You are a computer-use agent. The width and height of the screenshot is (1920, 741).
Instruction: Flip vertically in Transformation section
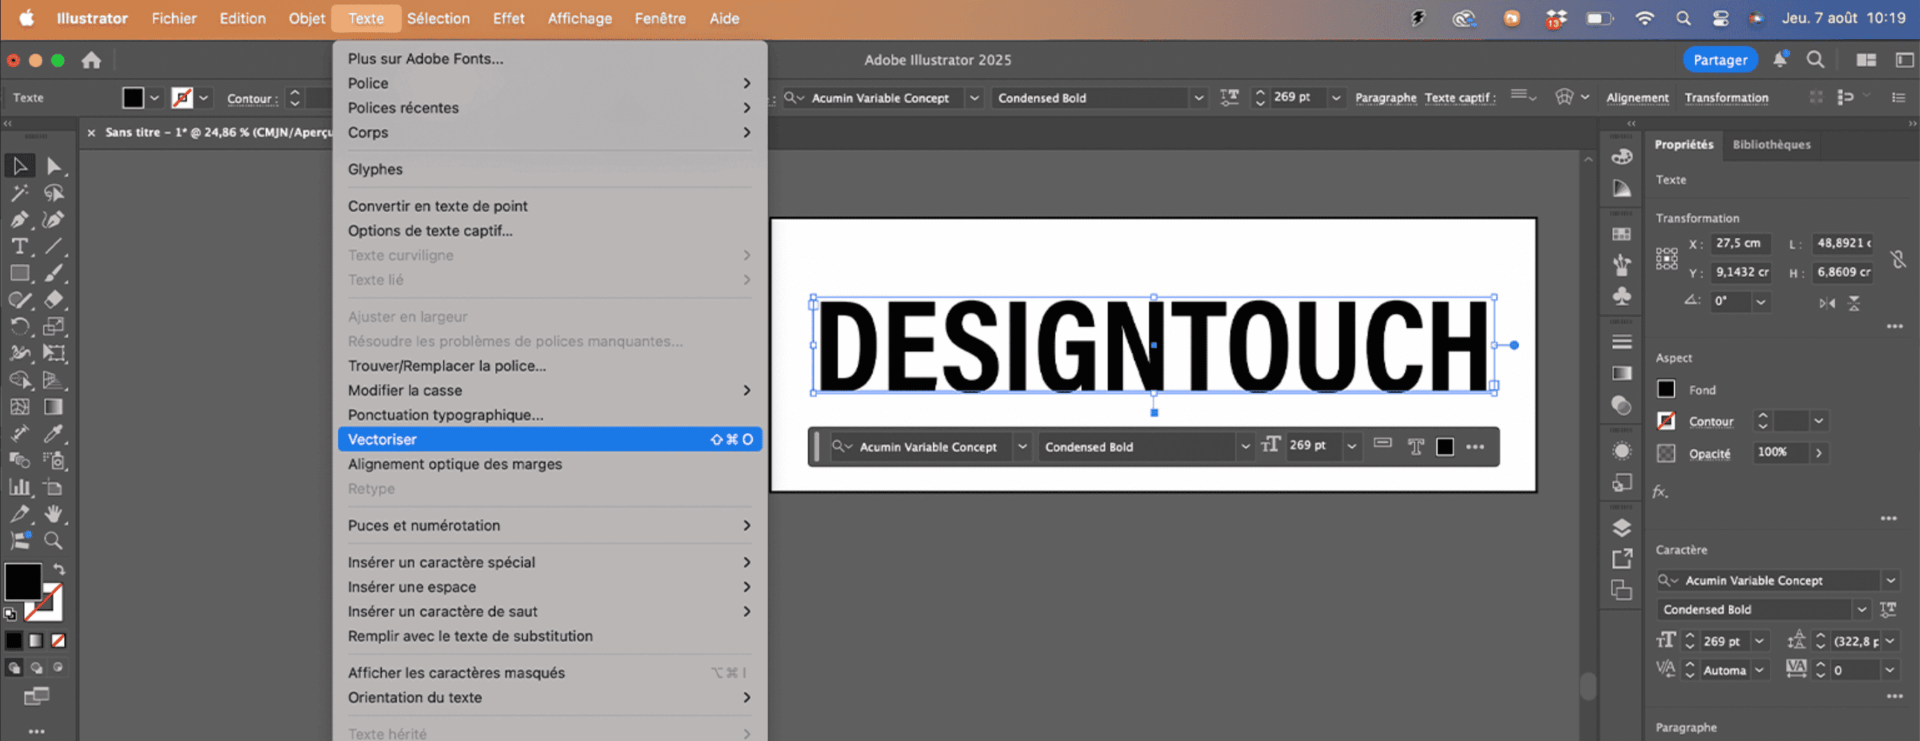pyautogui.click(x=1854, y=303)
